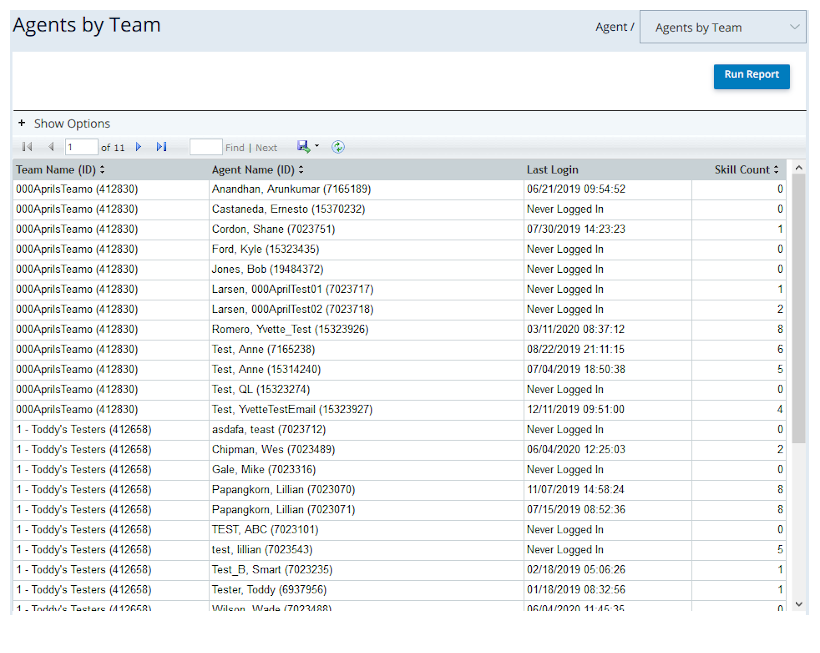Click last login 01/18/2019 08:32:56

pos(576,590)
